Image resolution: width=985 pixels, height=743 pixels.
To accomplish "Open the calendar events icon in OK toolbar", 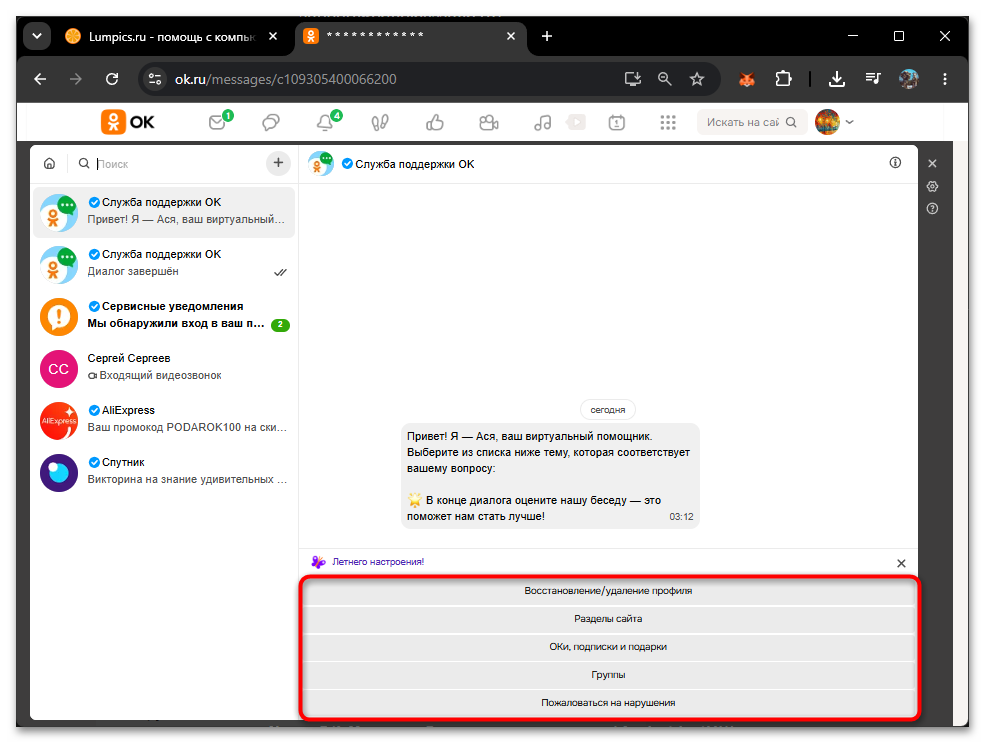I will pos(616,122).
